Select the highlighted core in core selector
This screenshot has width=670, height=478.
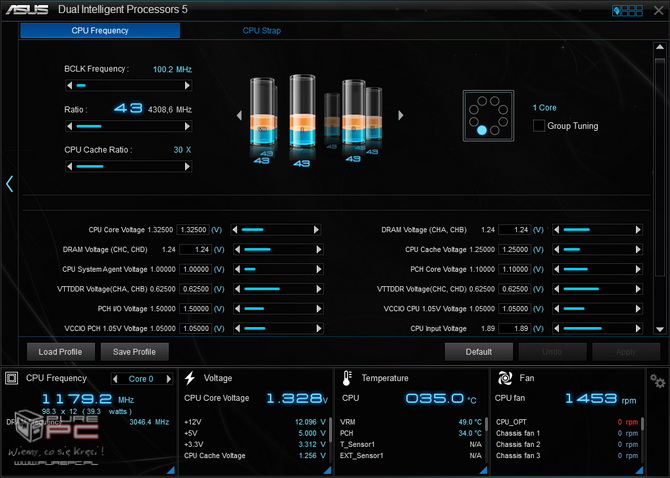[482, 130]
